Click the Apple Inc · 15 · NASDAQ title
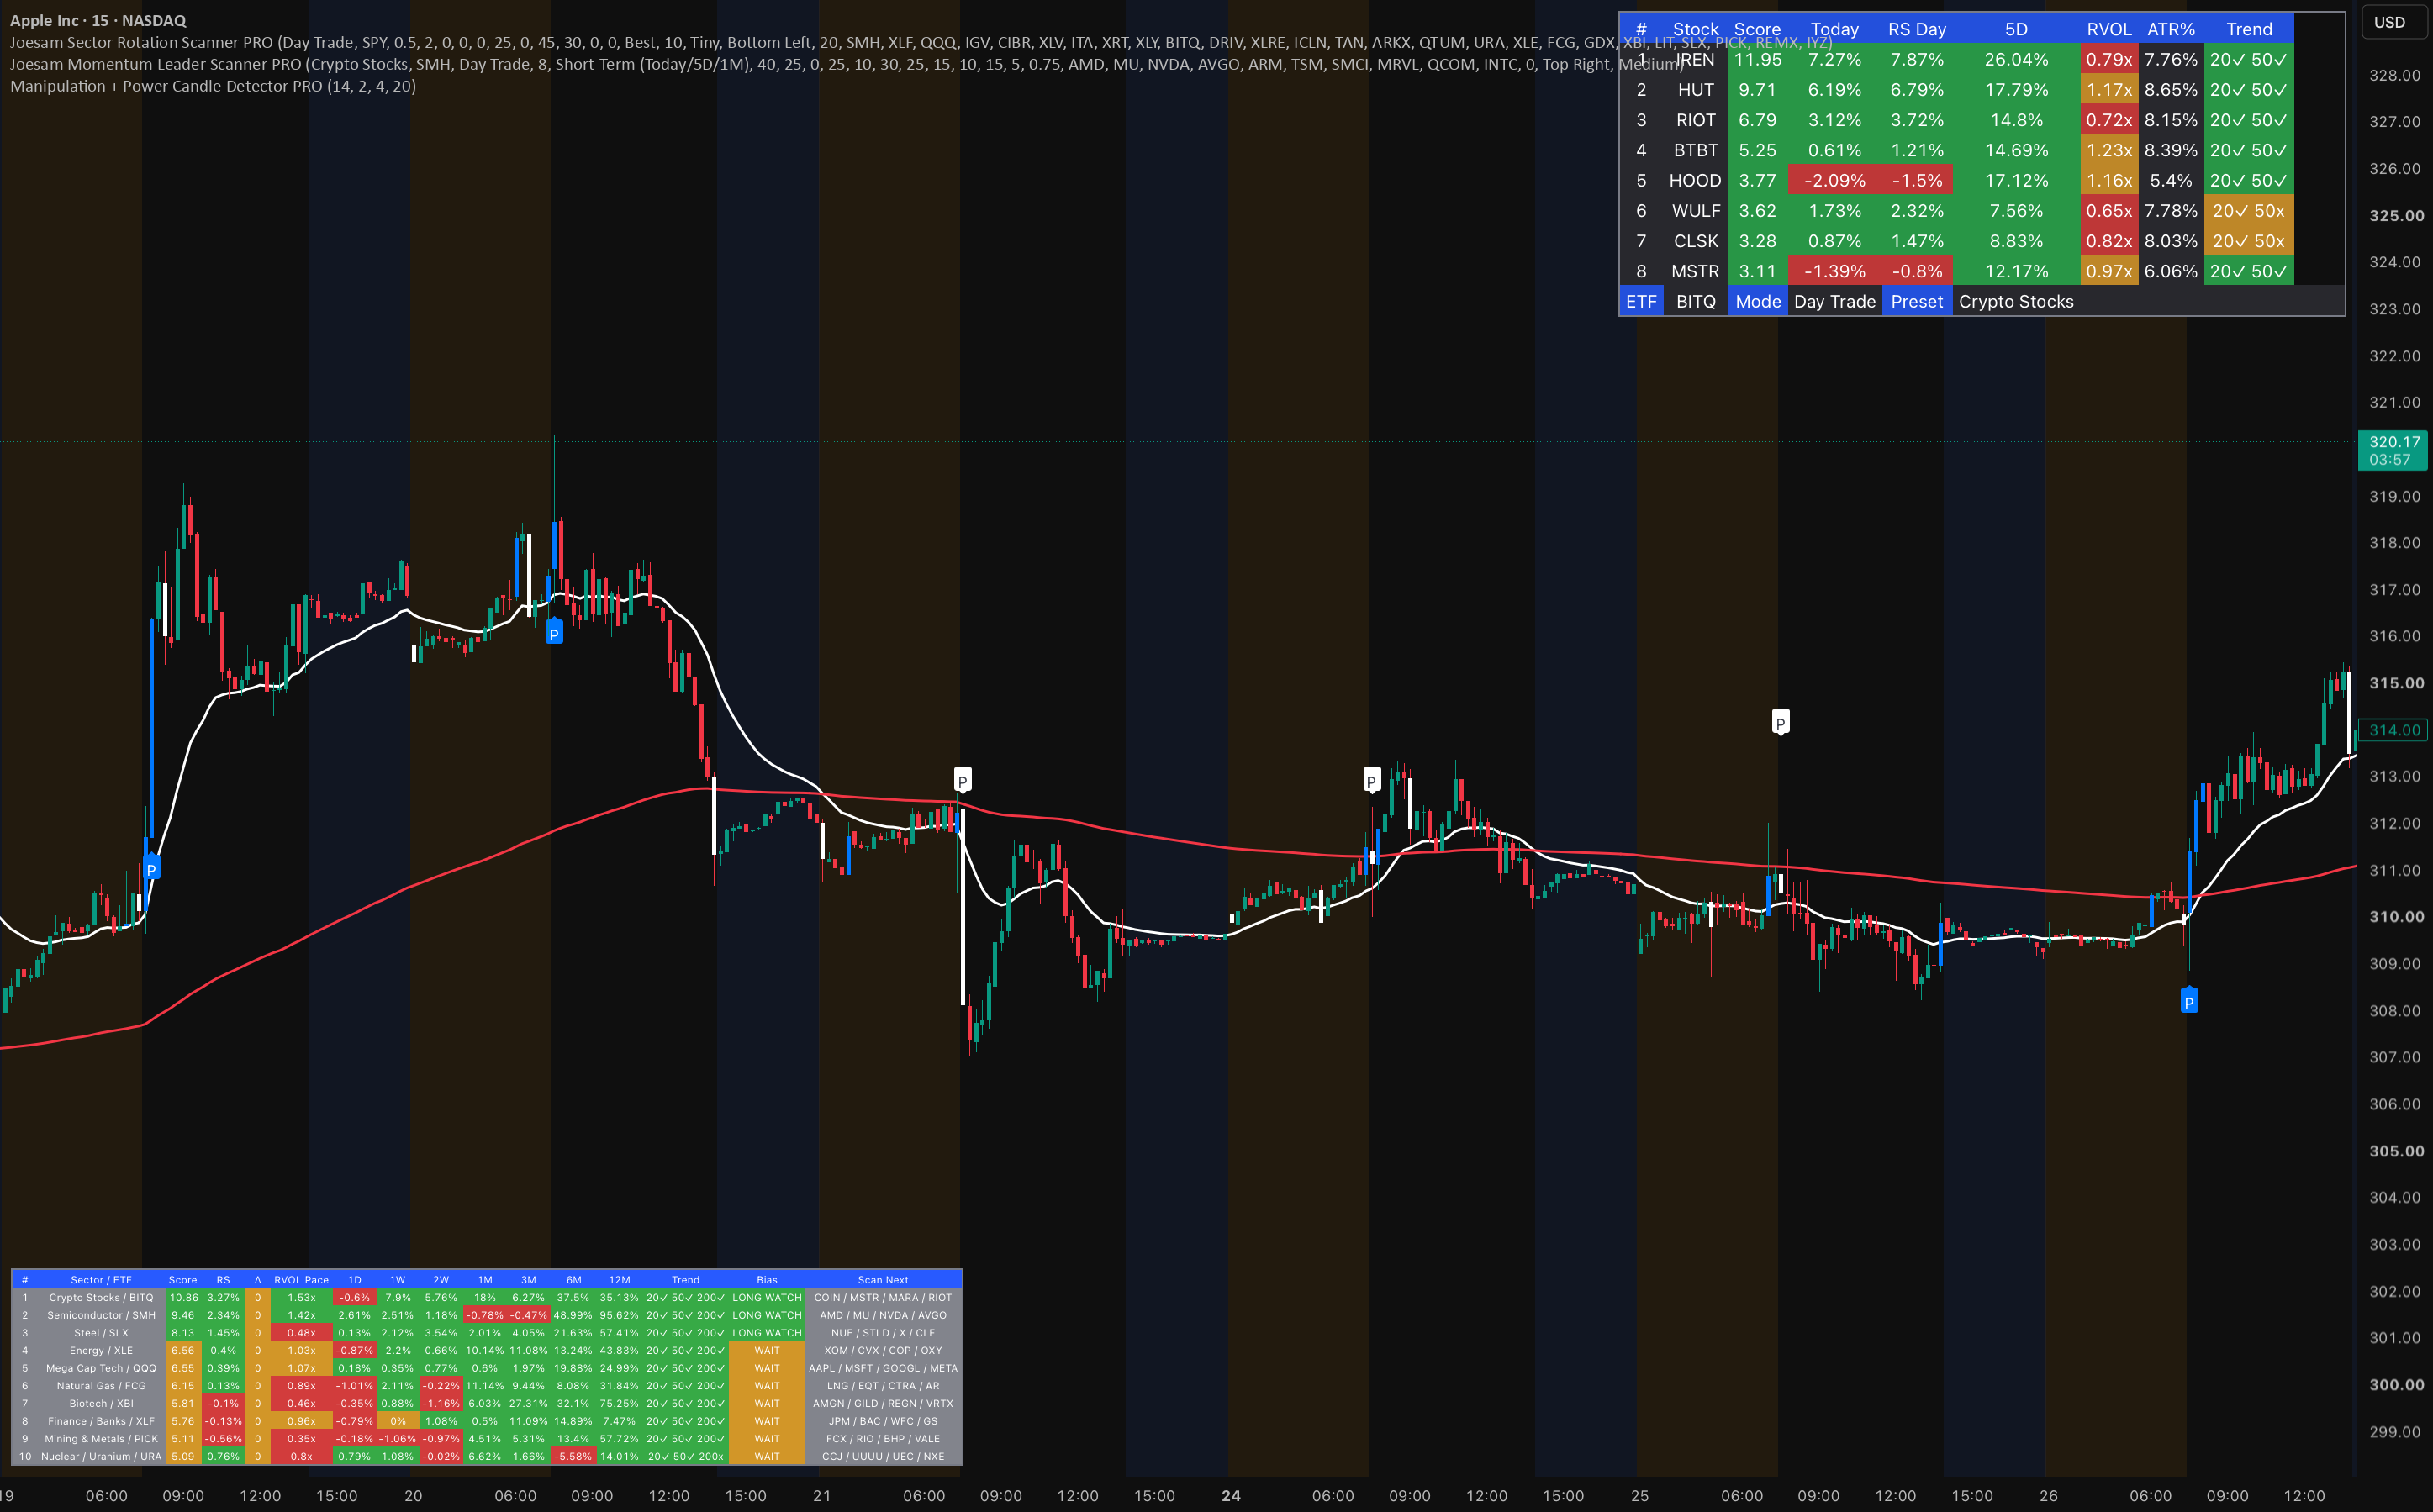2433x1512 pixels. pos(98,20)
